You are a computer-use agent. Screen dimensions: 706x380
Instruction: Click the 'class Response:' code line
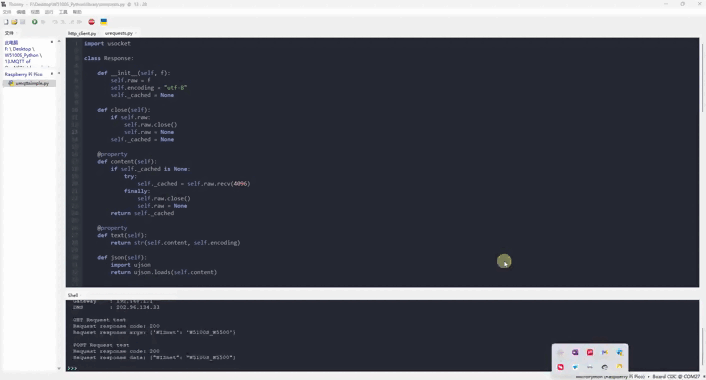(x=109, y=59)
